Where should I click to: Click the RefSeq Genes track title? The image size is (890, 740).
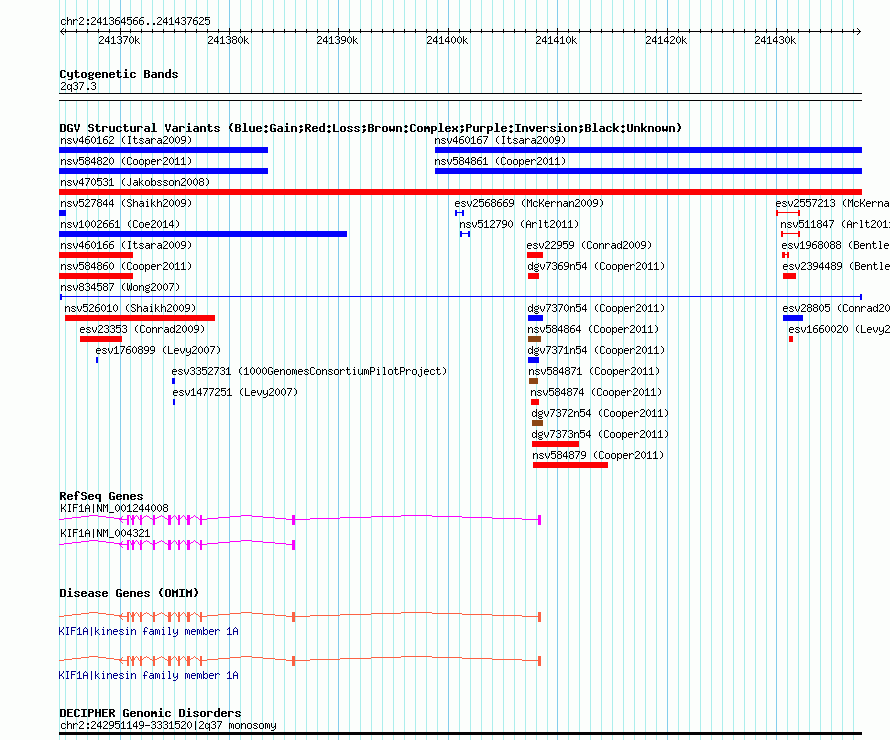click(101, 496)
